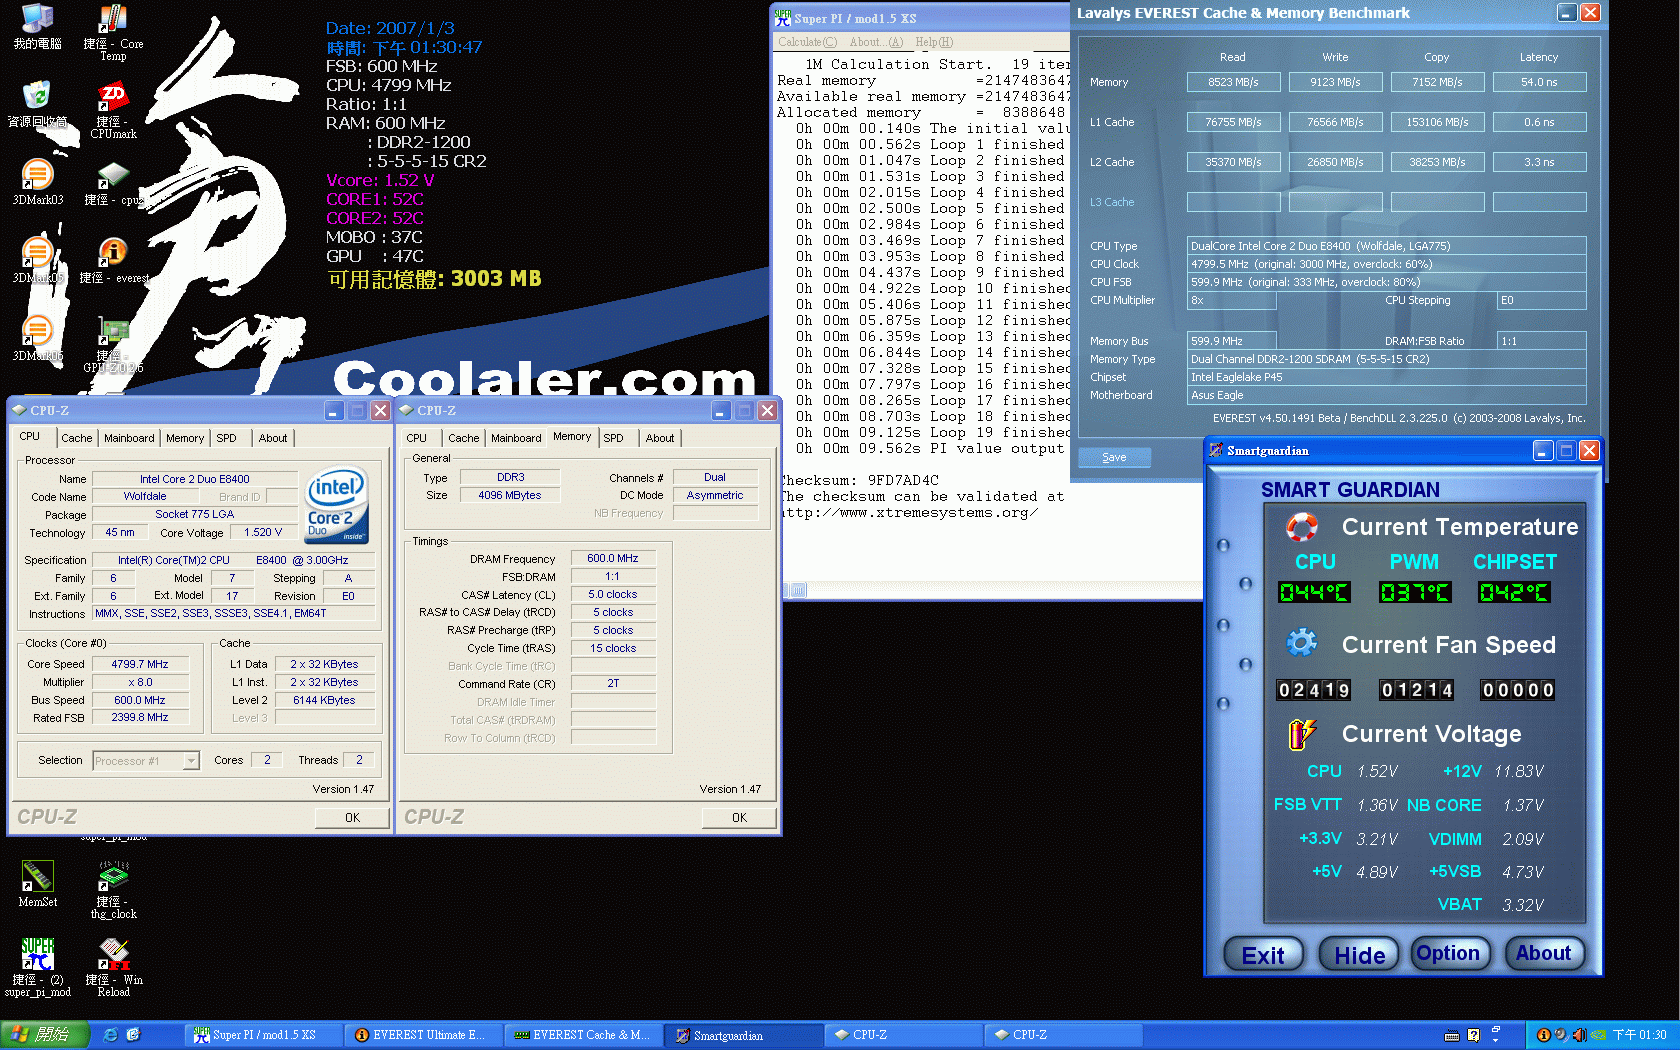Click the EVEREST info icon in the system tray
The width and height of the screenshot is (1680, 1050).
coord(1544,1035)
